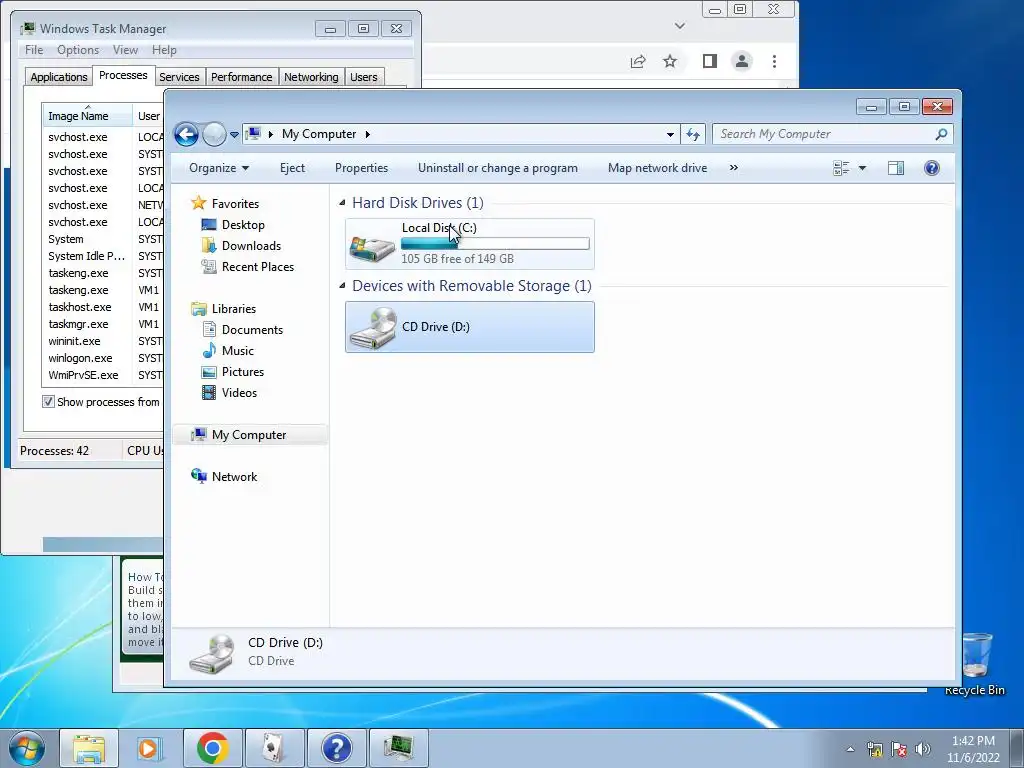Bookmark page with Chrome star icon

pyautogui.click(x=669, y=61)
